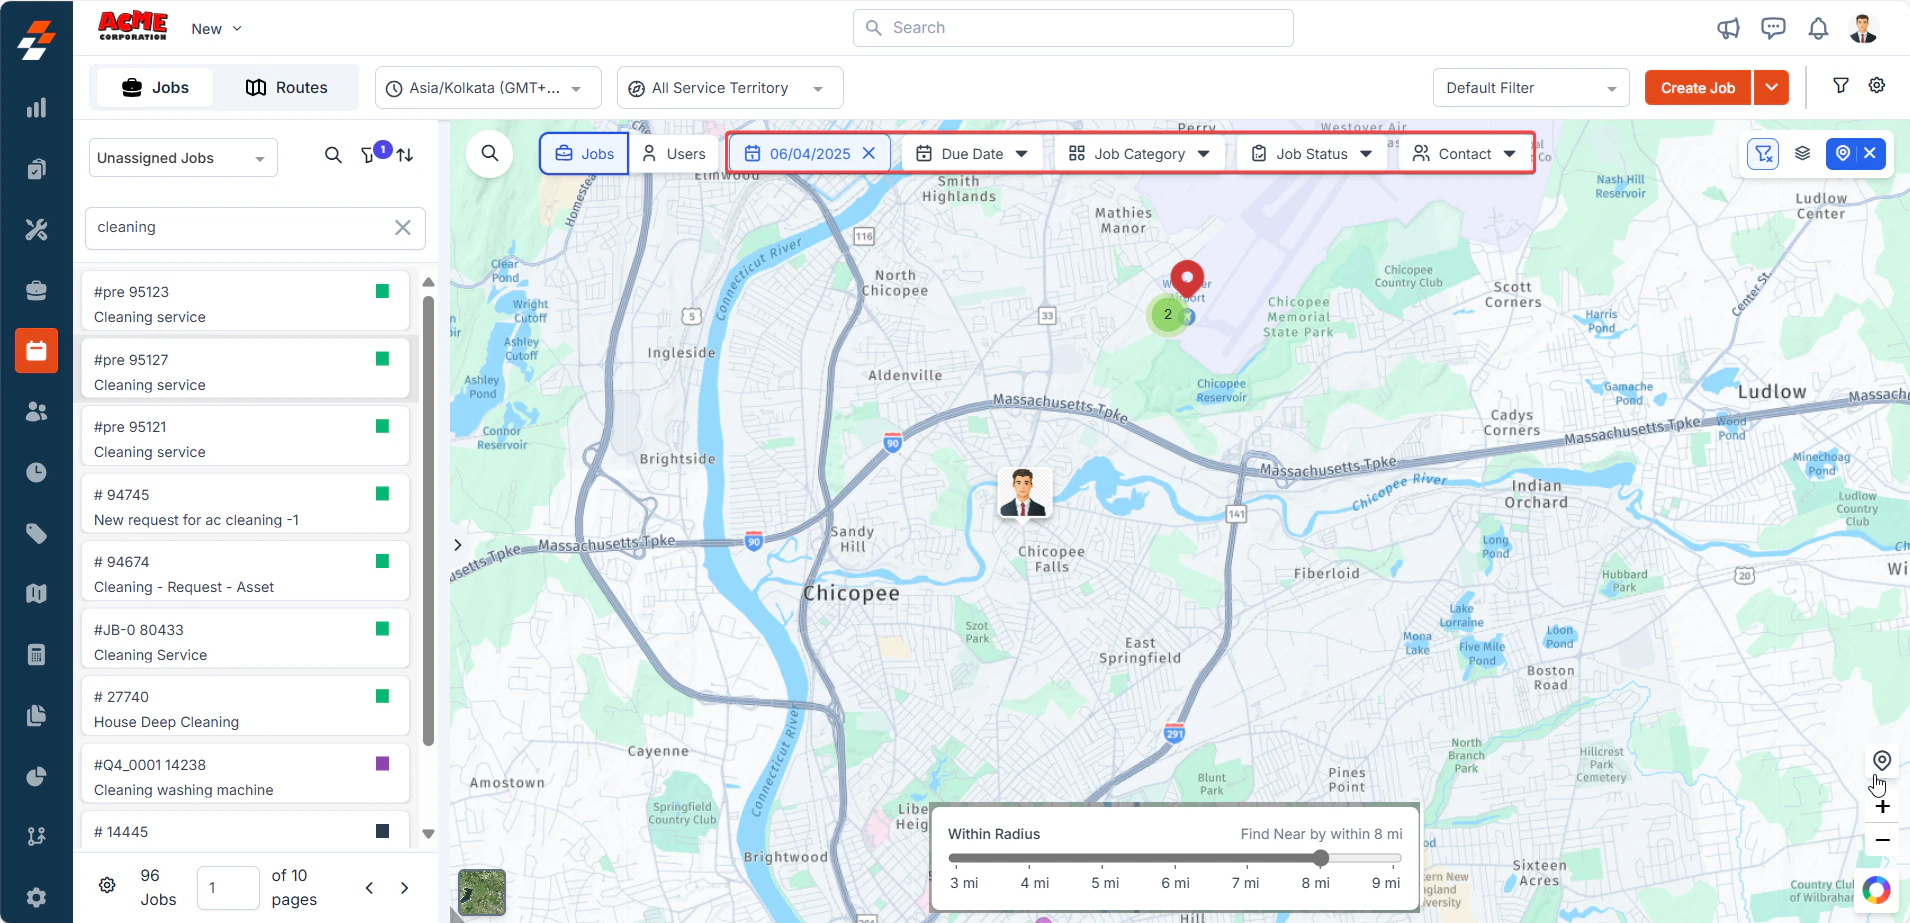
Task: Click the zoom in plus button
Action: 1882,806
